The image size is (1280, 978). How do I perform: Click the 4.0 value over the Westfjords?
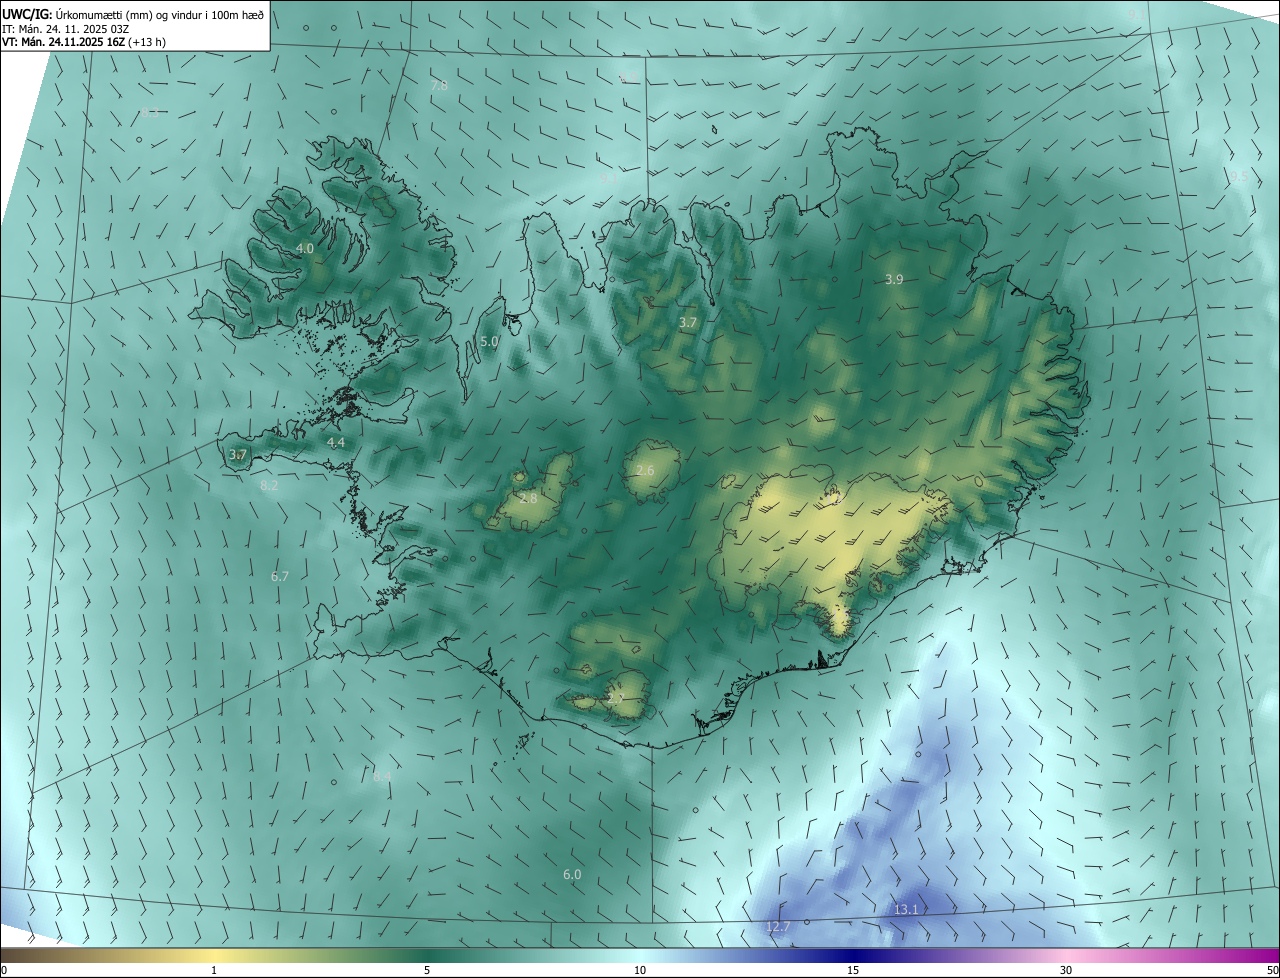305,248
